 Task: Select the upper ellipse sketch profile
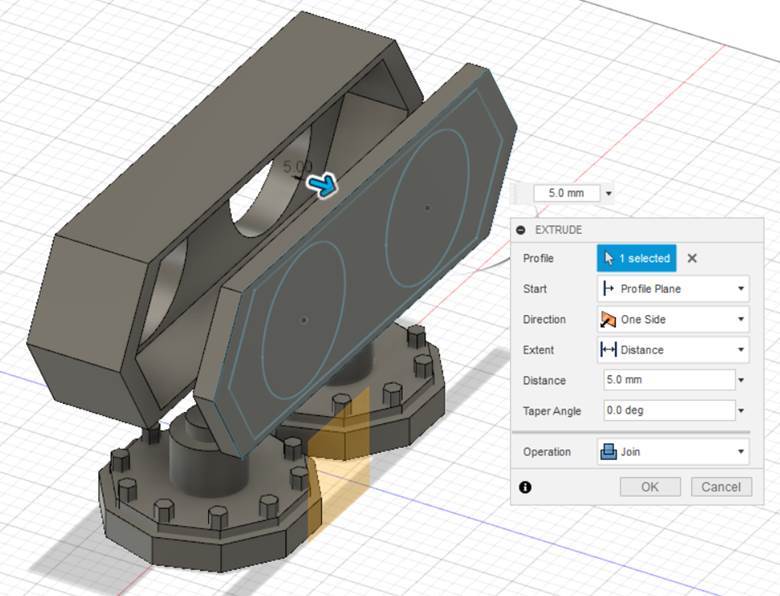(x=427, y=208)
